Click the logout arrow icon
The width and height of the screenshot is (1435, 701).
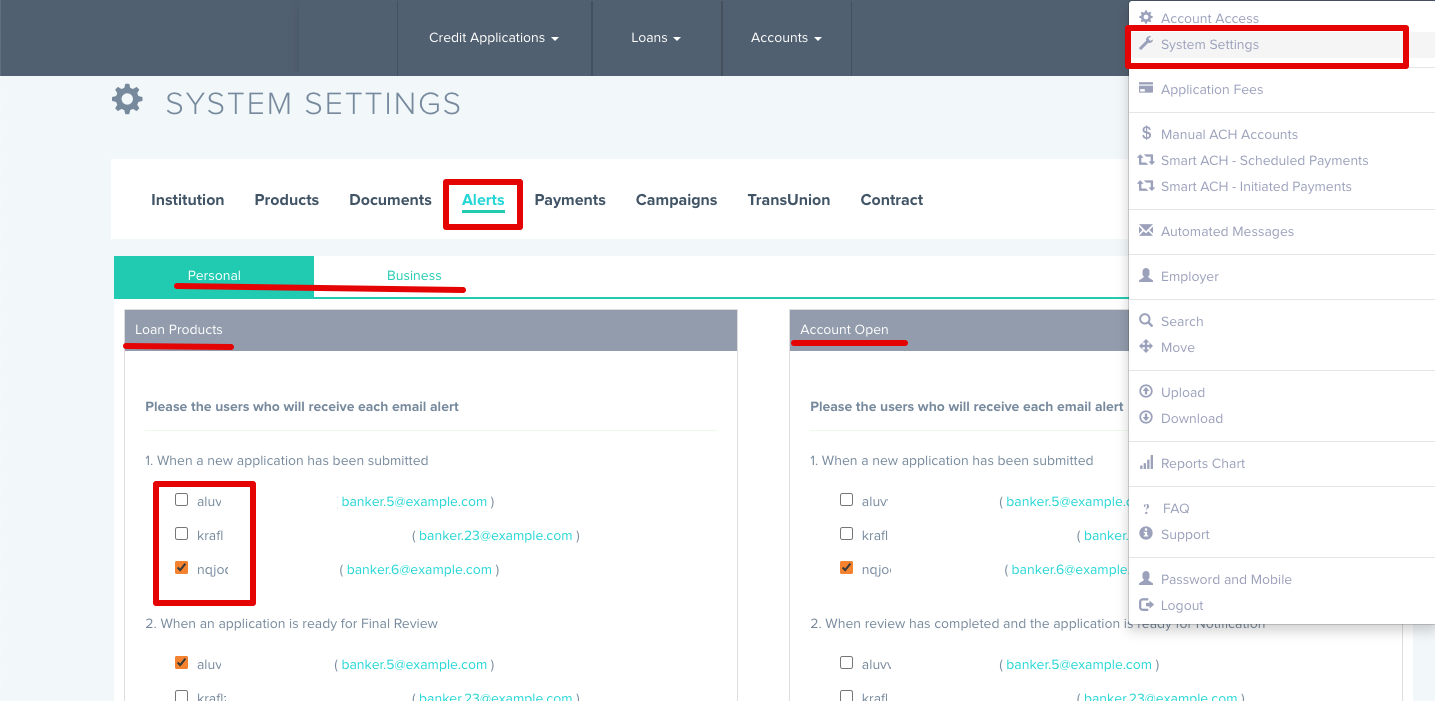pyautogui.click(x=1146, y=604)
